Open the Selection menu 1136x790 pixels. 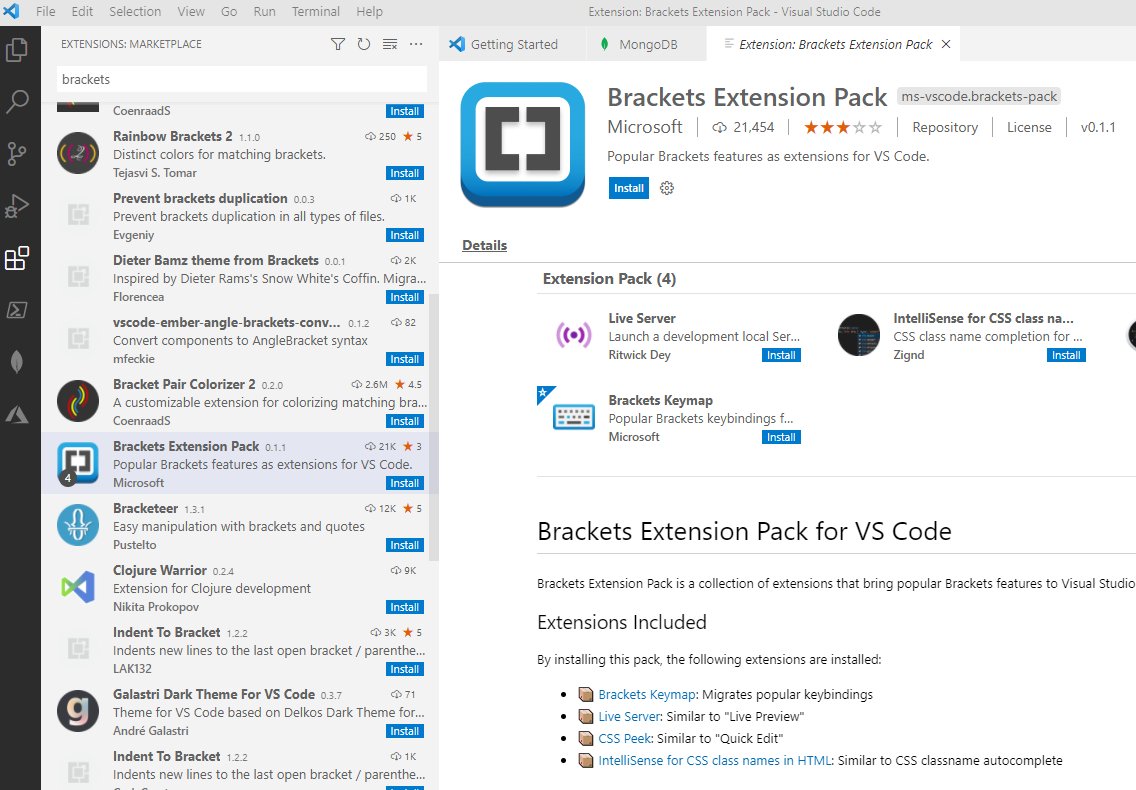click(x=135, y=12)
